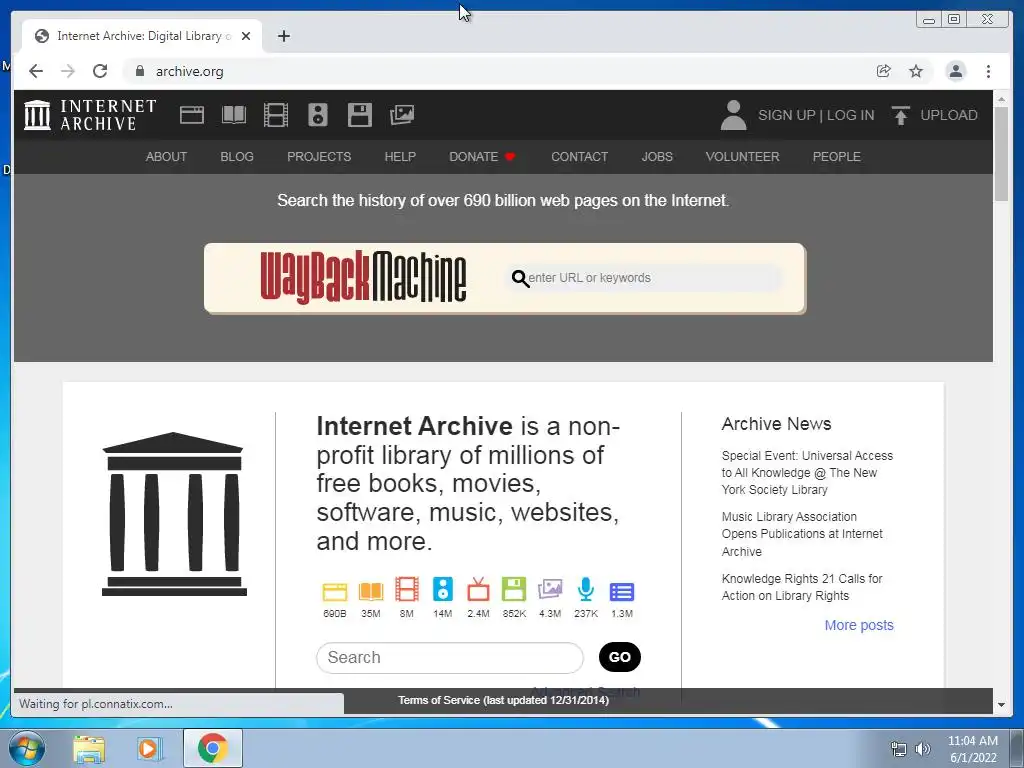Open the Chrome profile avatar button
1024x768 pixels.
click(x=955, y=71)
